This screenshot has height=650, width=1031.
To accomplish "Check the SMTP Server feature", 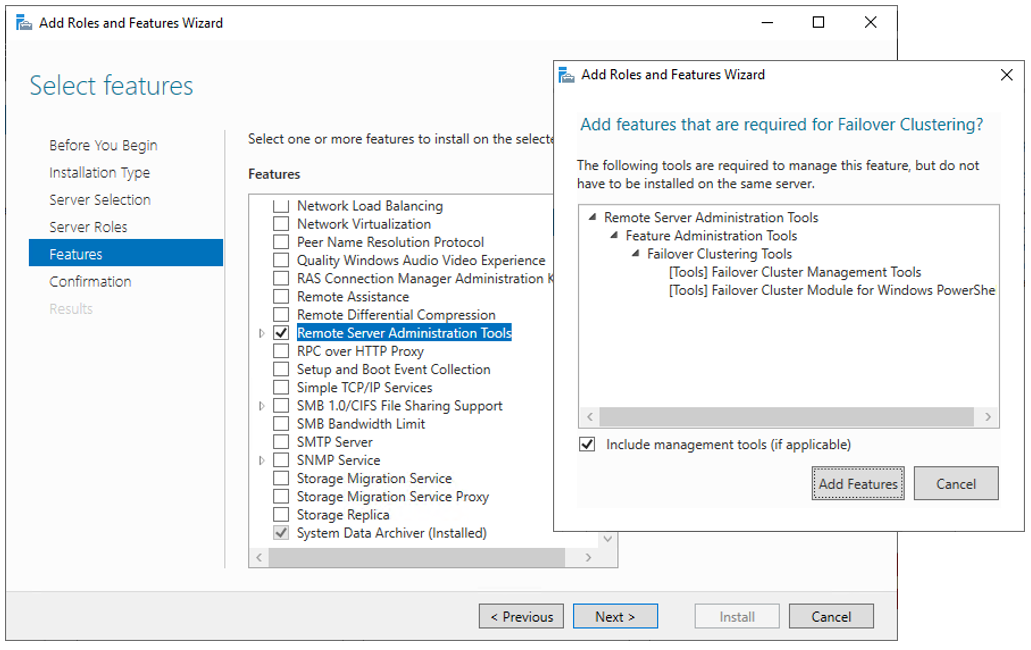I will [x=281, y=442].
